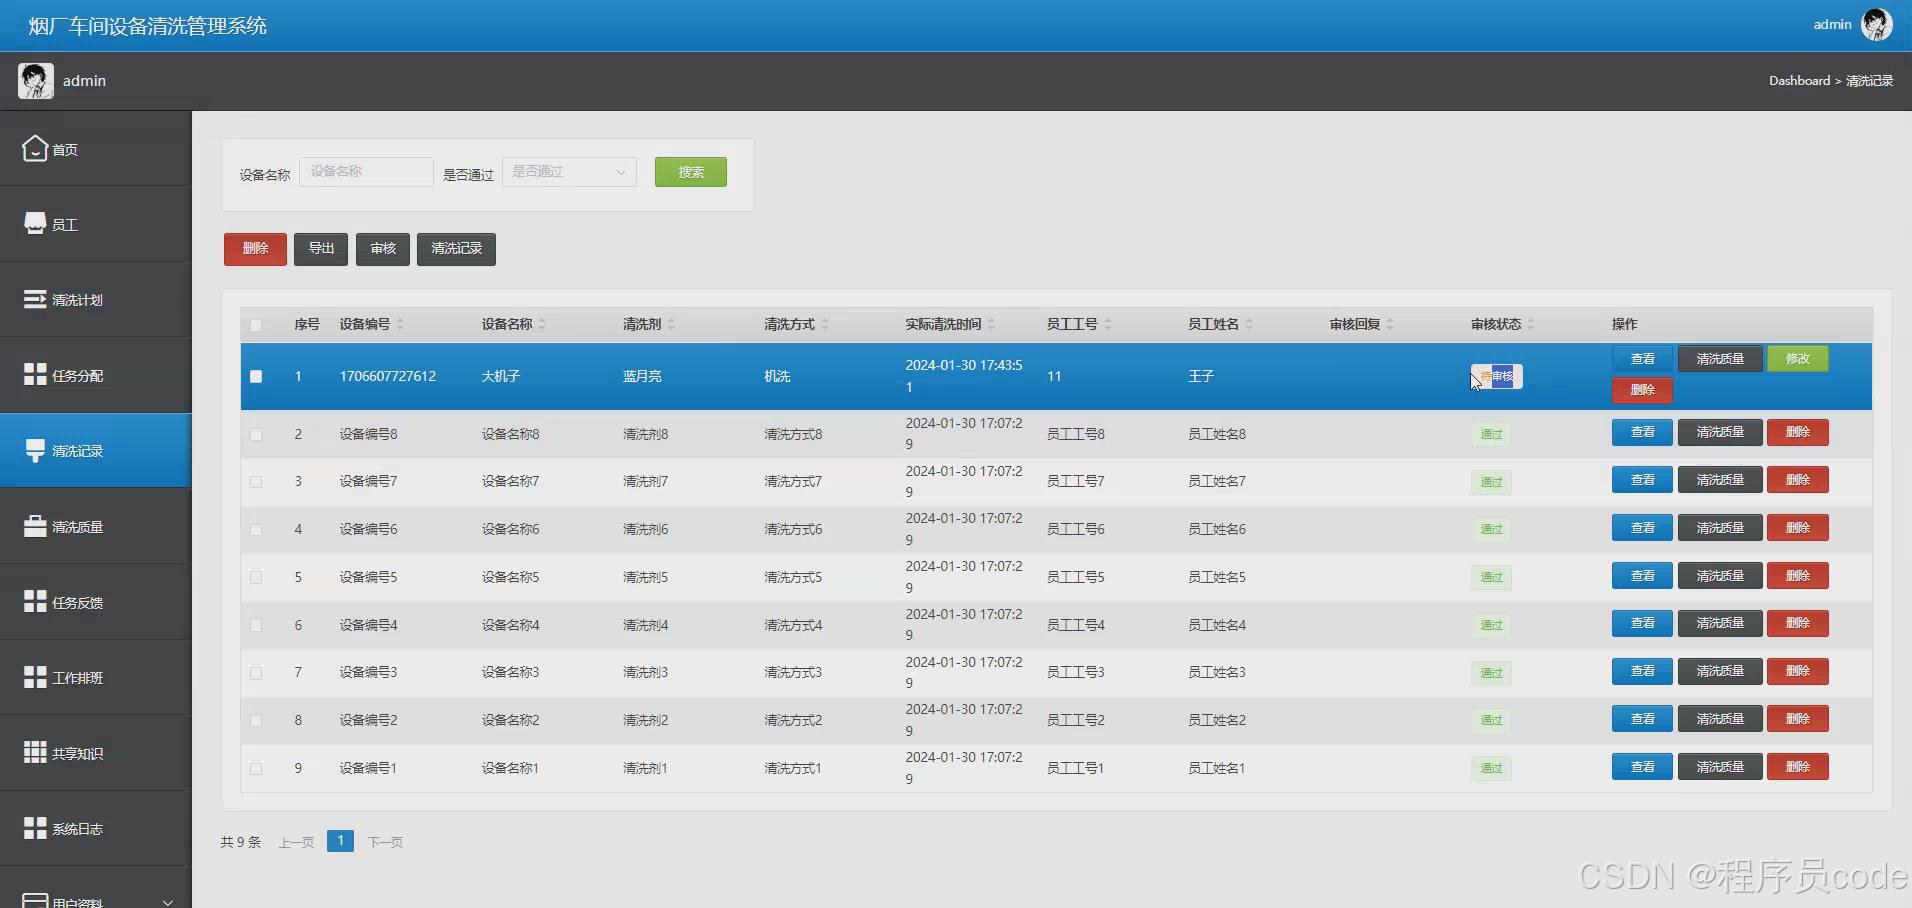The width and height of the screenshot is (1912, 908).
Task: Sort by 设备编号 column arrows
Action: 400,324
